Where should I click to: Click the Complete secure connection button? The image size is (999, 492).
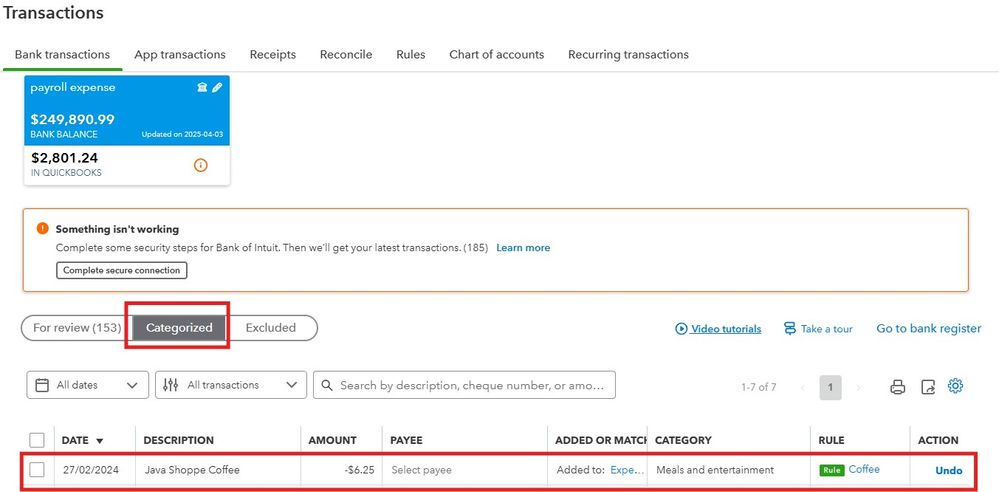point(122,270)
